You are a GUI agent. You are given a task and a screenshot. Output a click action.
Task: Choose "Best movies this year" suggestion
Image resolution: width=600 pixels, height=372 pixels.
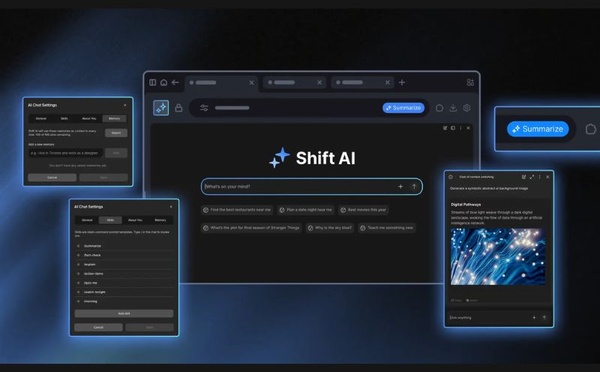pos(363,210)
